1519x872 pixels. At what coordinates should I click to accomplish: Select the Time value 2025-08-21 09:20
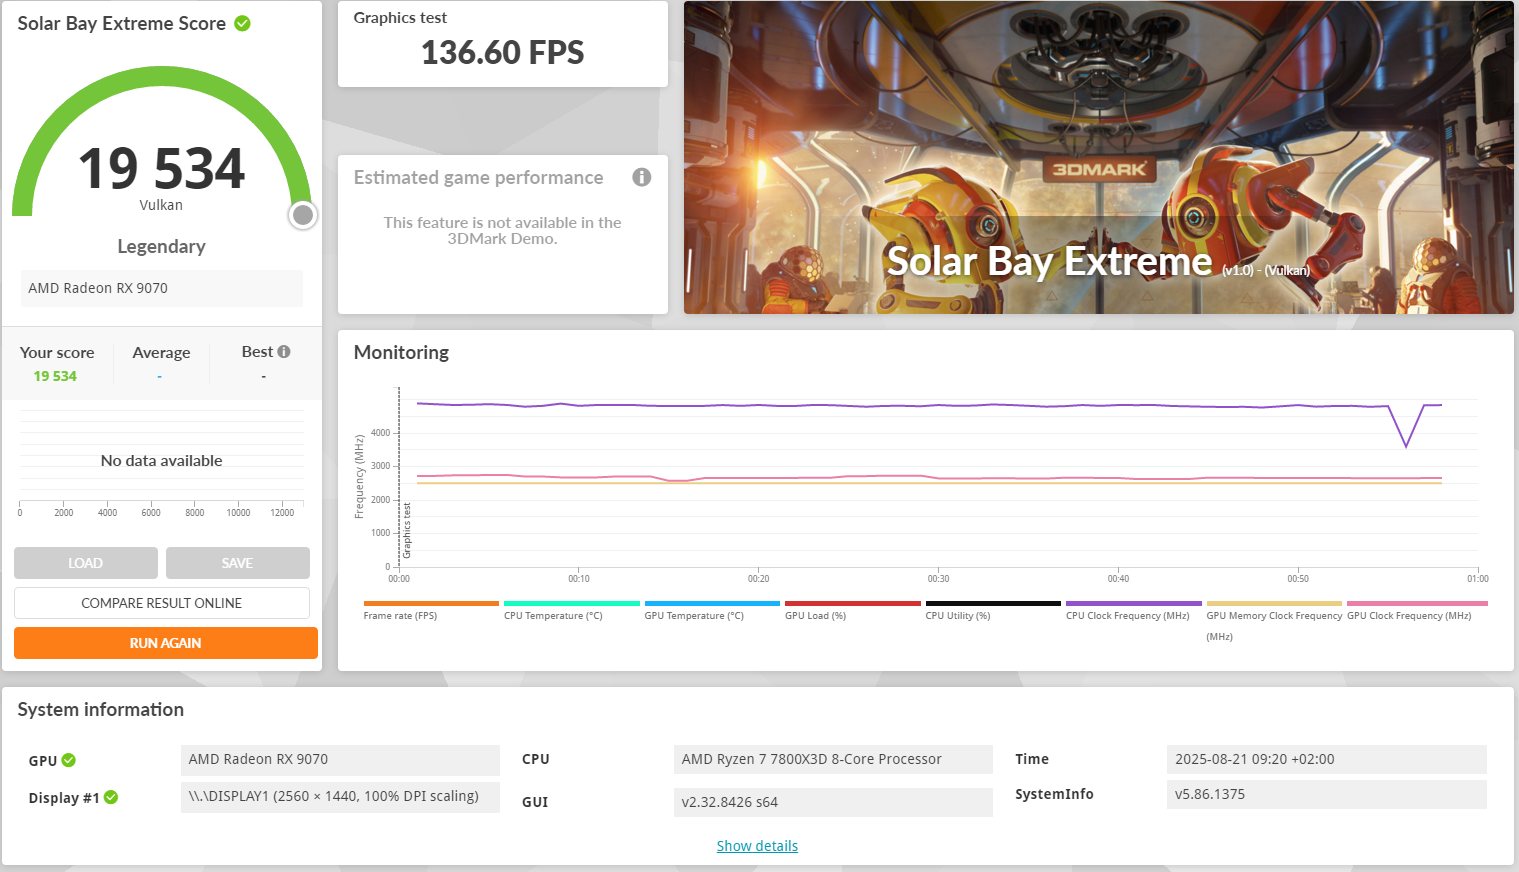(x=1327, y=760)
